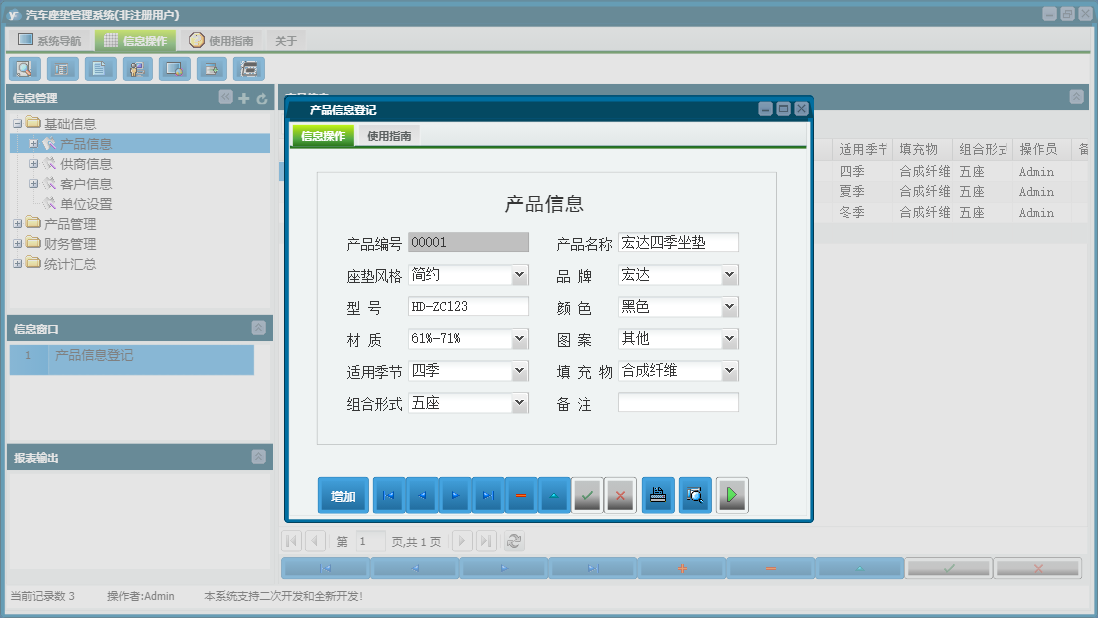
Task: Click the 增加 button
Action: 343,496
